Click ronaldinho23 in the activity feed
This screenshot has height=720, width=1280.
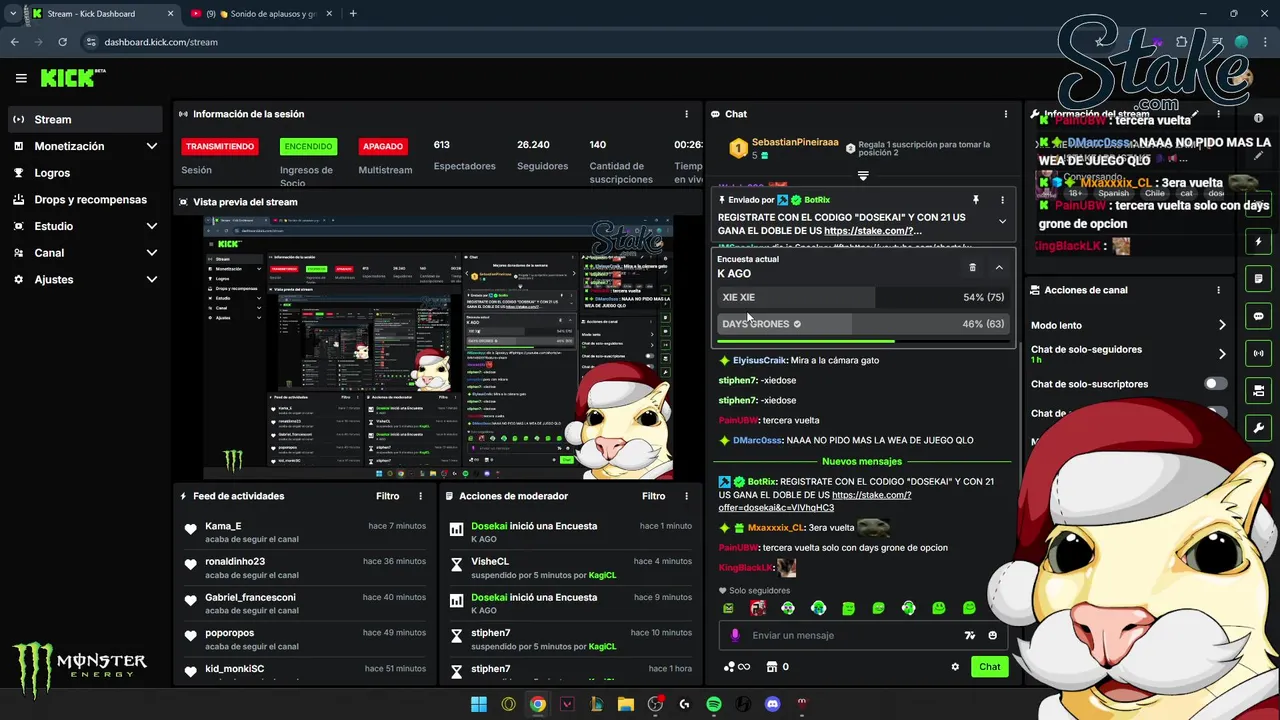click(x=235, y=562)
